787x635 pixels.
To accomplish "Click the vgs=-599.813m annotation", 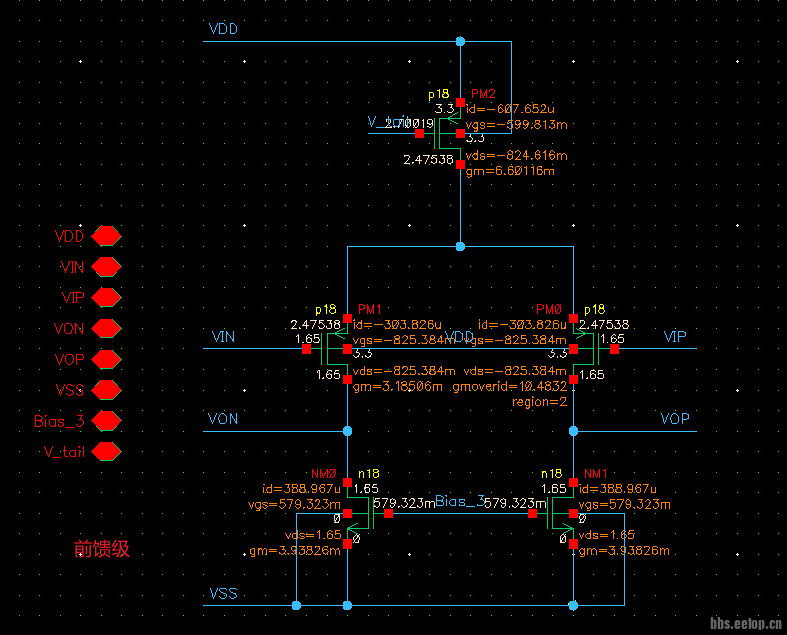I will pyautogui.click(x=516, y=124).
